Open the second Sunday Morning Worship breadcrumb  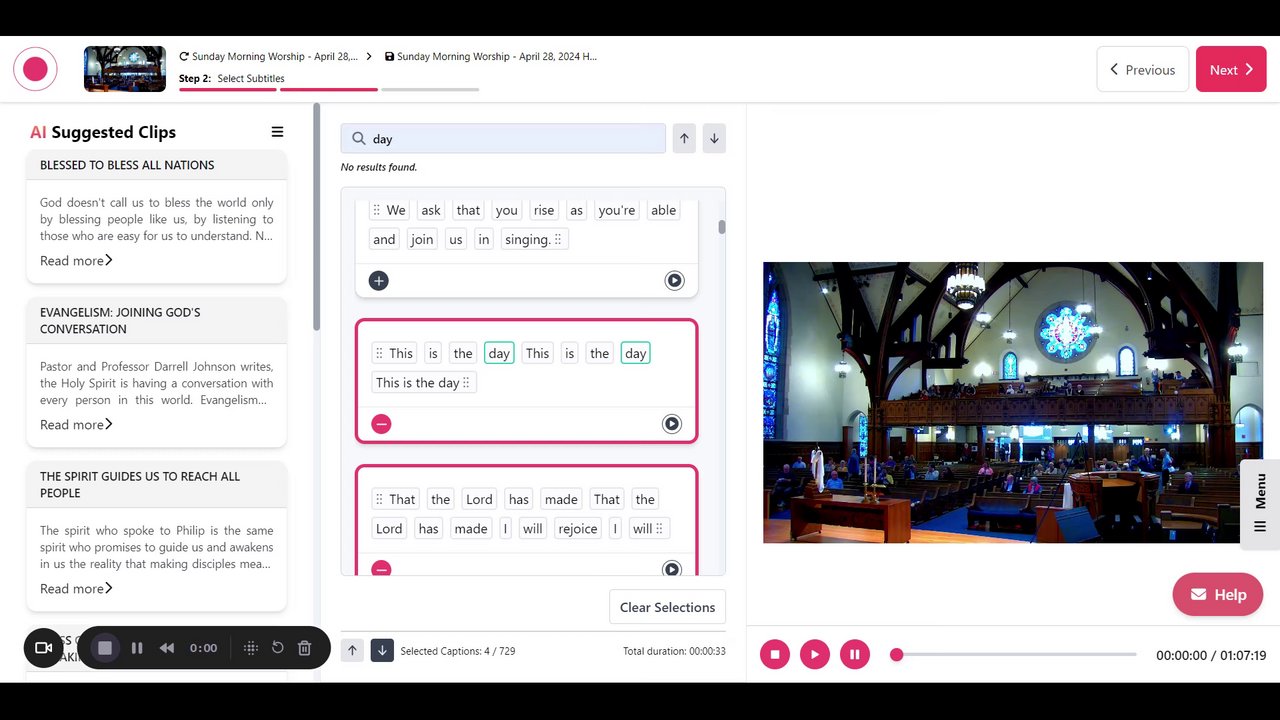coord(491,57)
